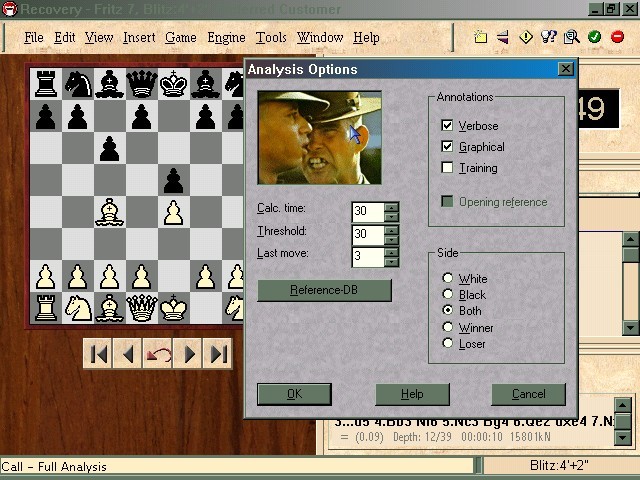The width and height of the screenshot is (640, 480).
Task: Select the Both side radio button
Action: pos(448,310)
